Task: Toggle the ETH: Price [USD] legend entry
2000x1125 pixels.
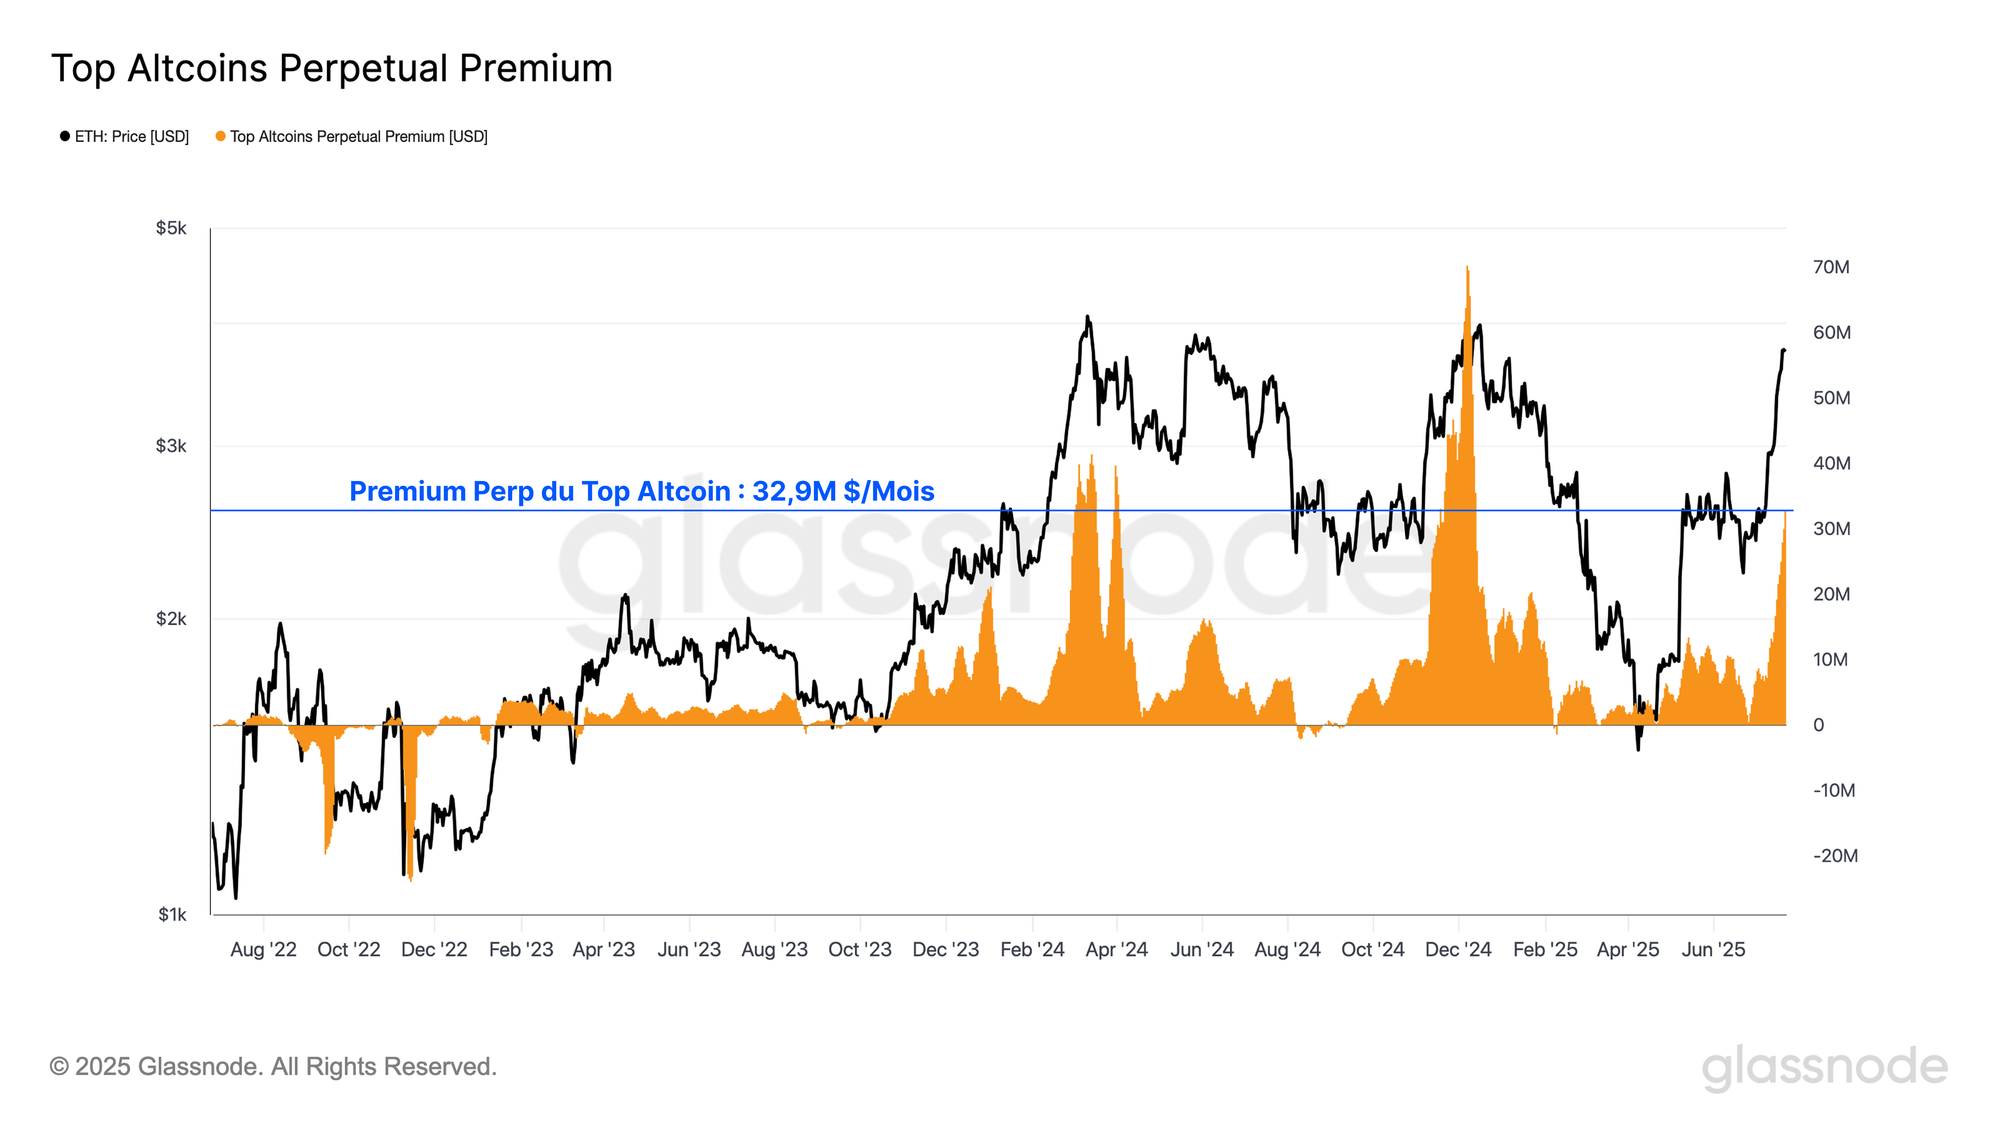Action: point(125,136)
